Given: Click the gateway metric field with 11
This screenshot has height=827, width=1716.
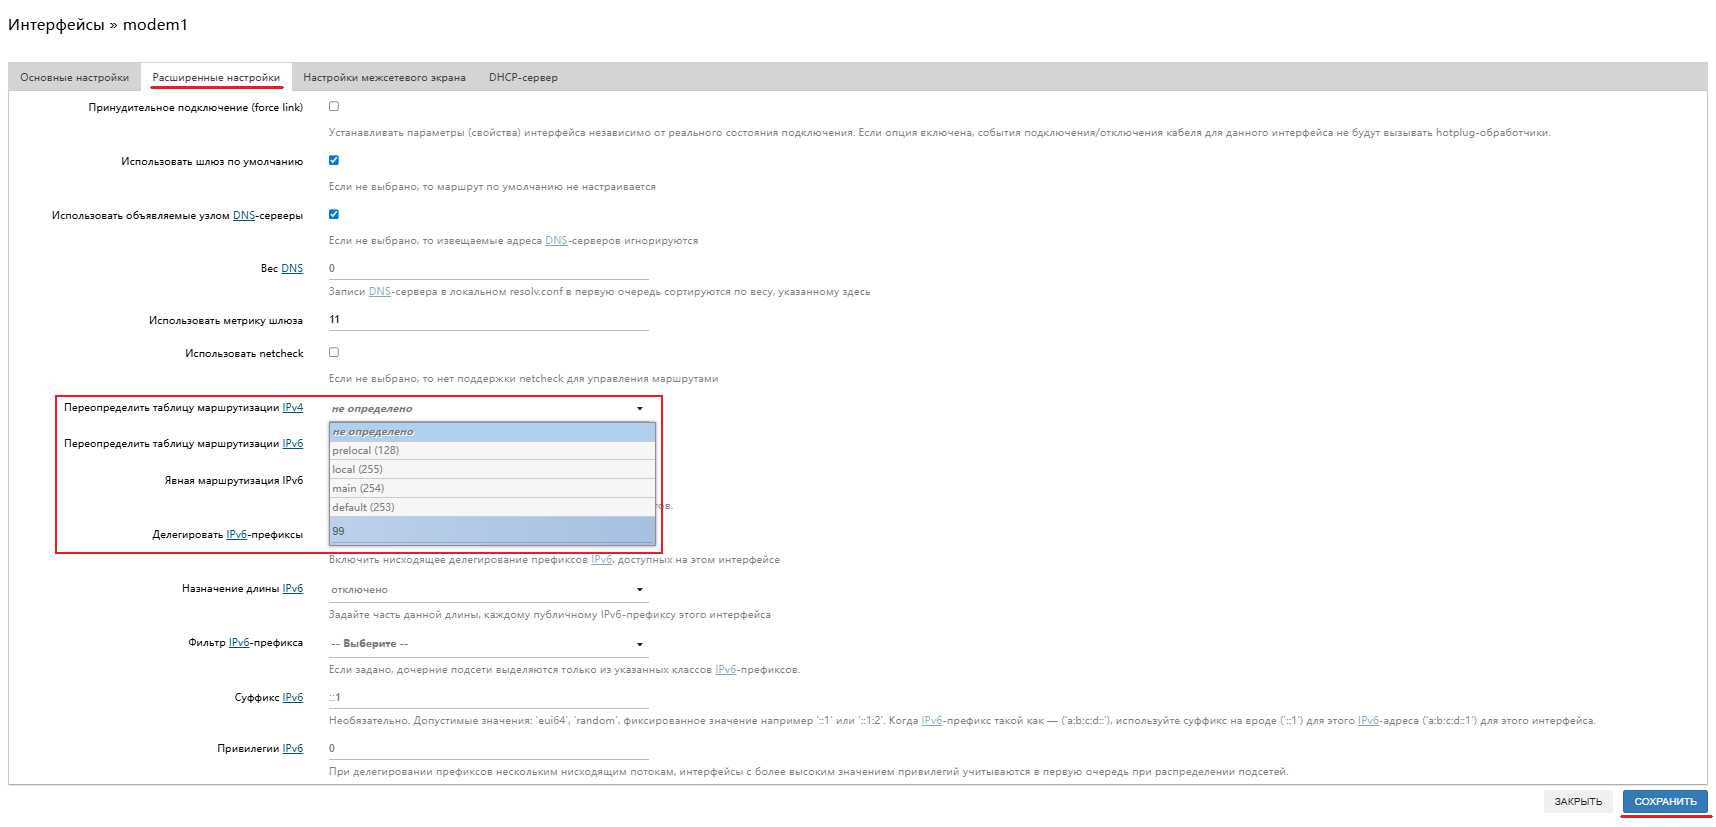Looking at the screenshot, I should [x=488, y=320].
